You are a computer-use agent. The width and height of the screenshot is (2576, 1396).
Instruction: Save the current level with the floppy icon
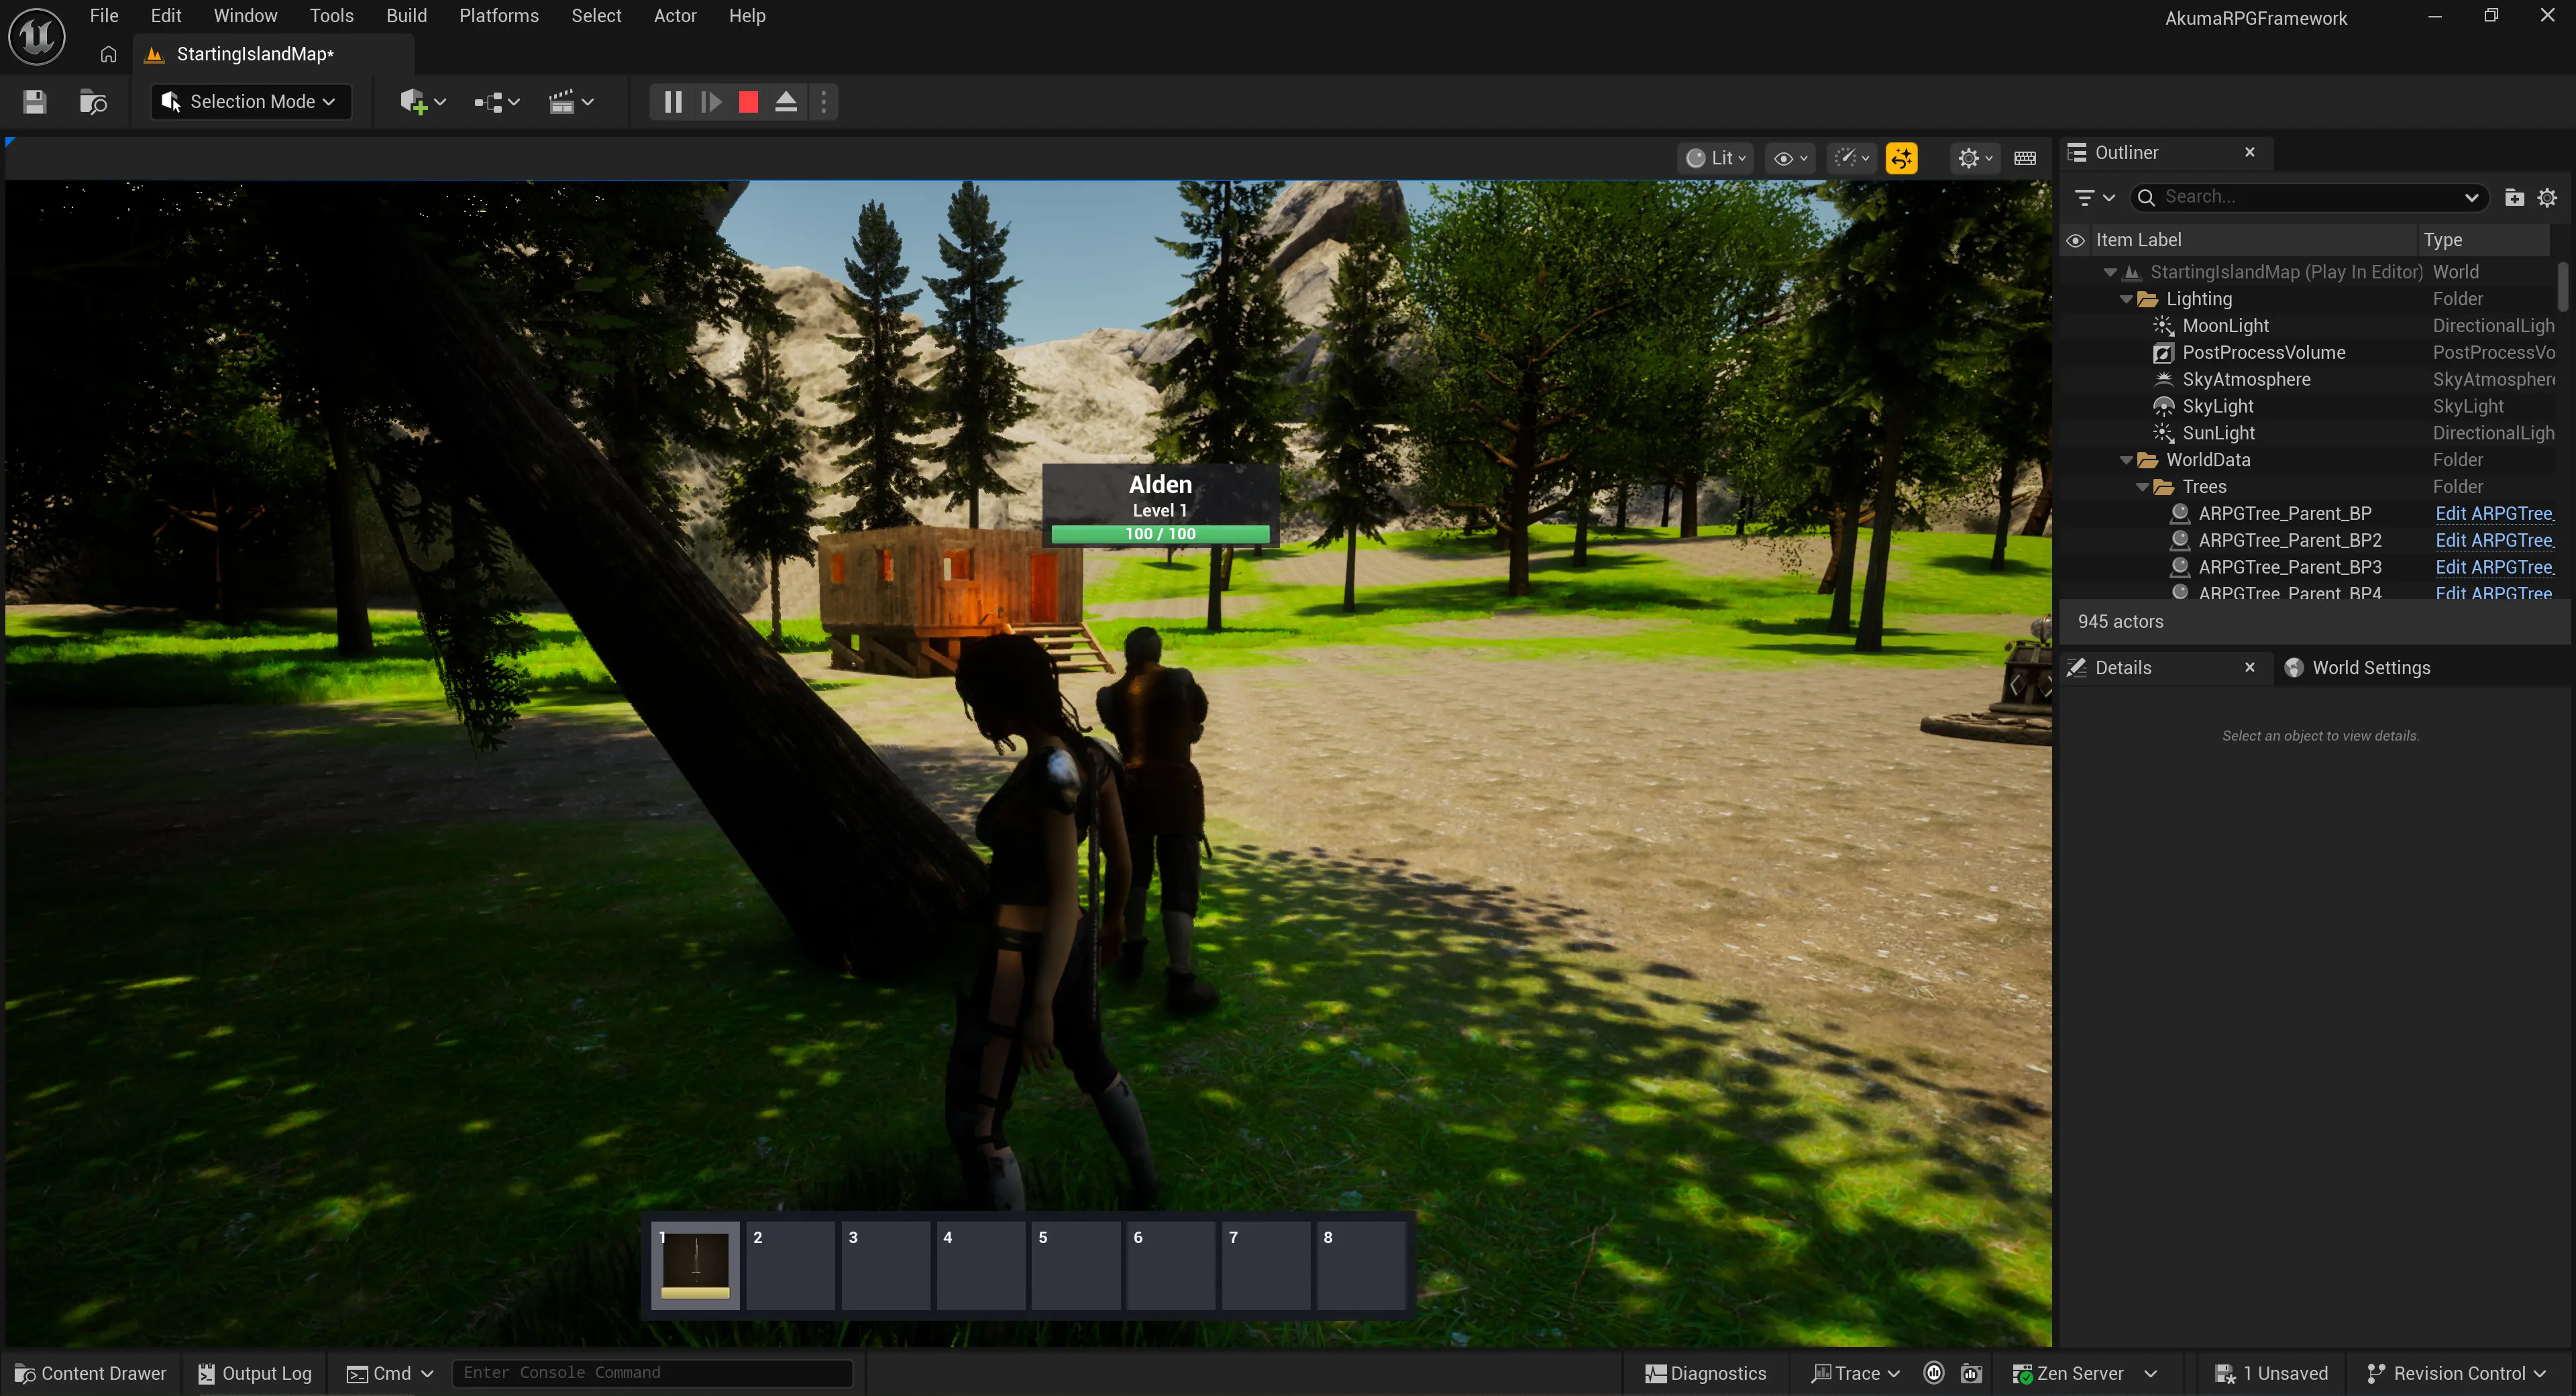34,102
